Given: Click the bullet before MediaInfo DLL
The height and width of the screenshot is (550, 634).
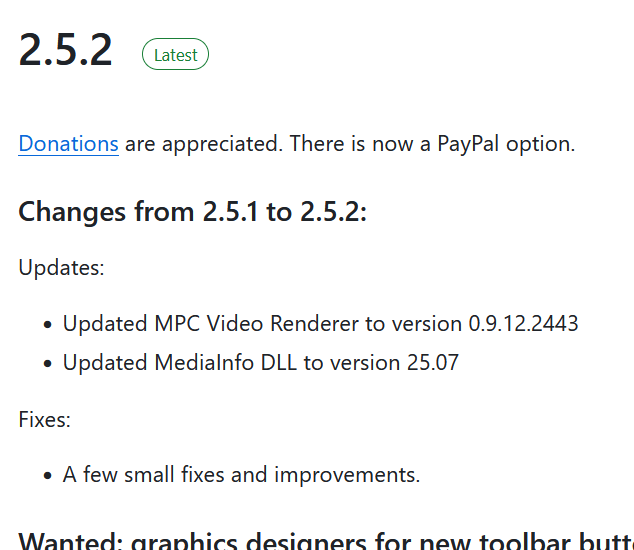Looking at the screenshot, I should pos(47,363).
